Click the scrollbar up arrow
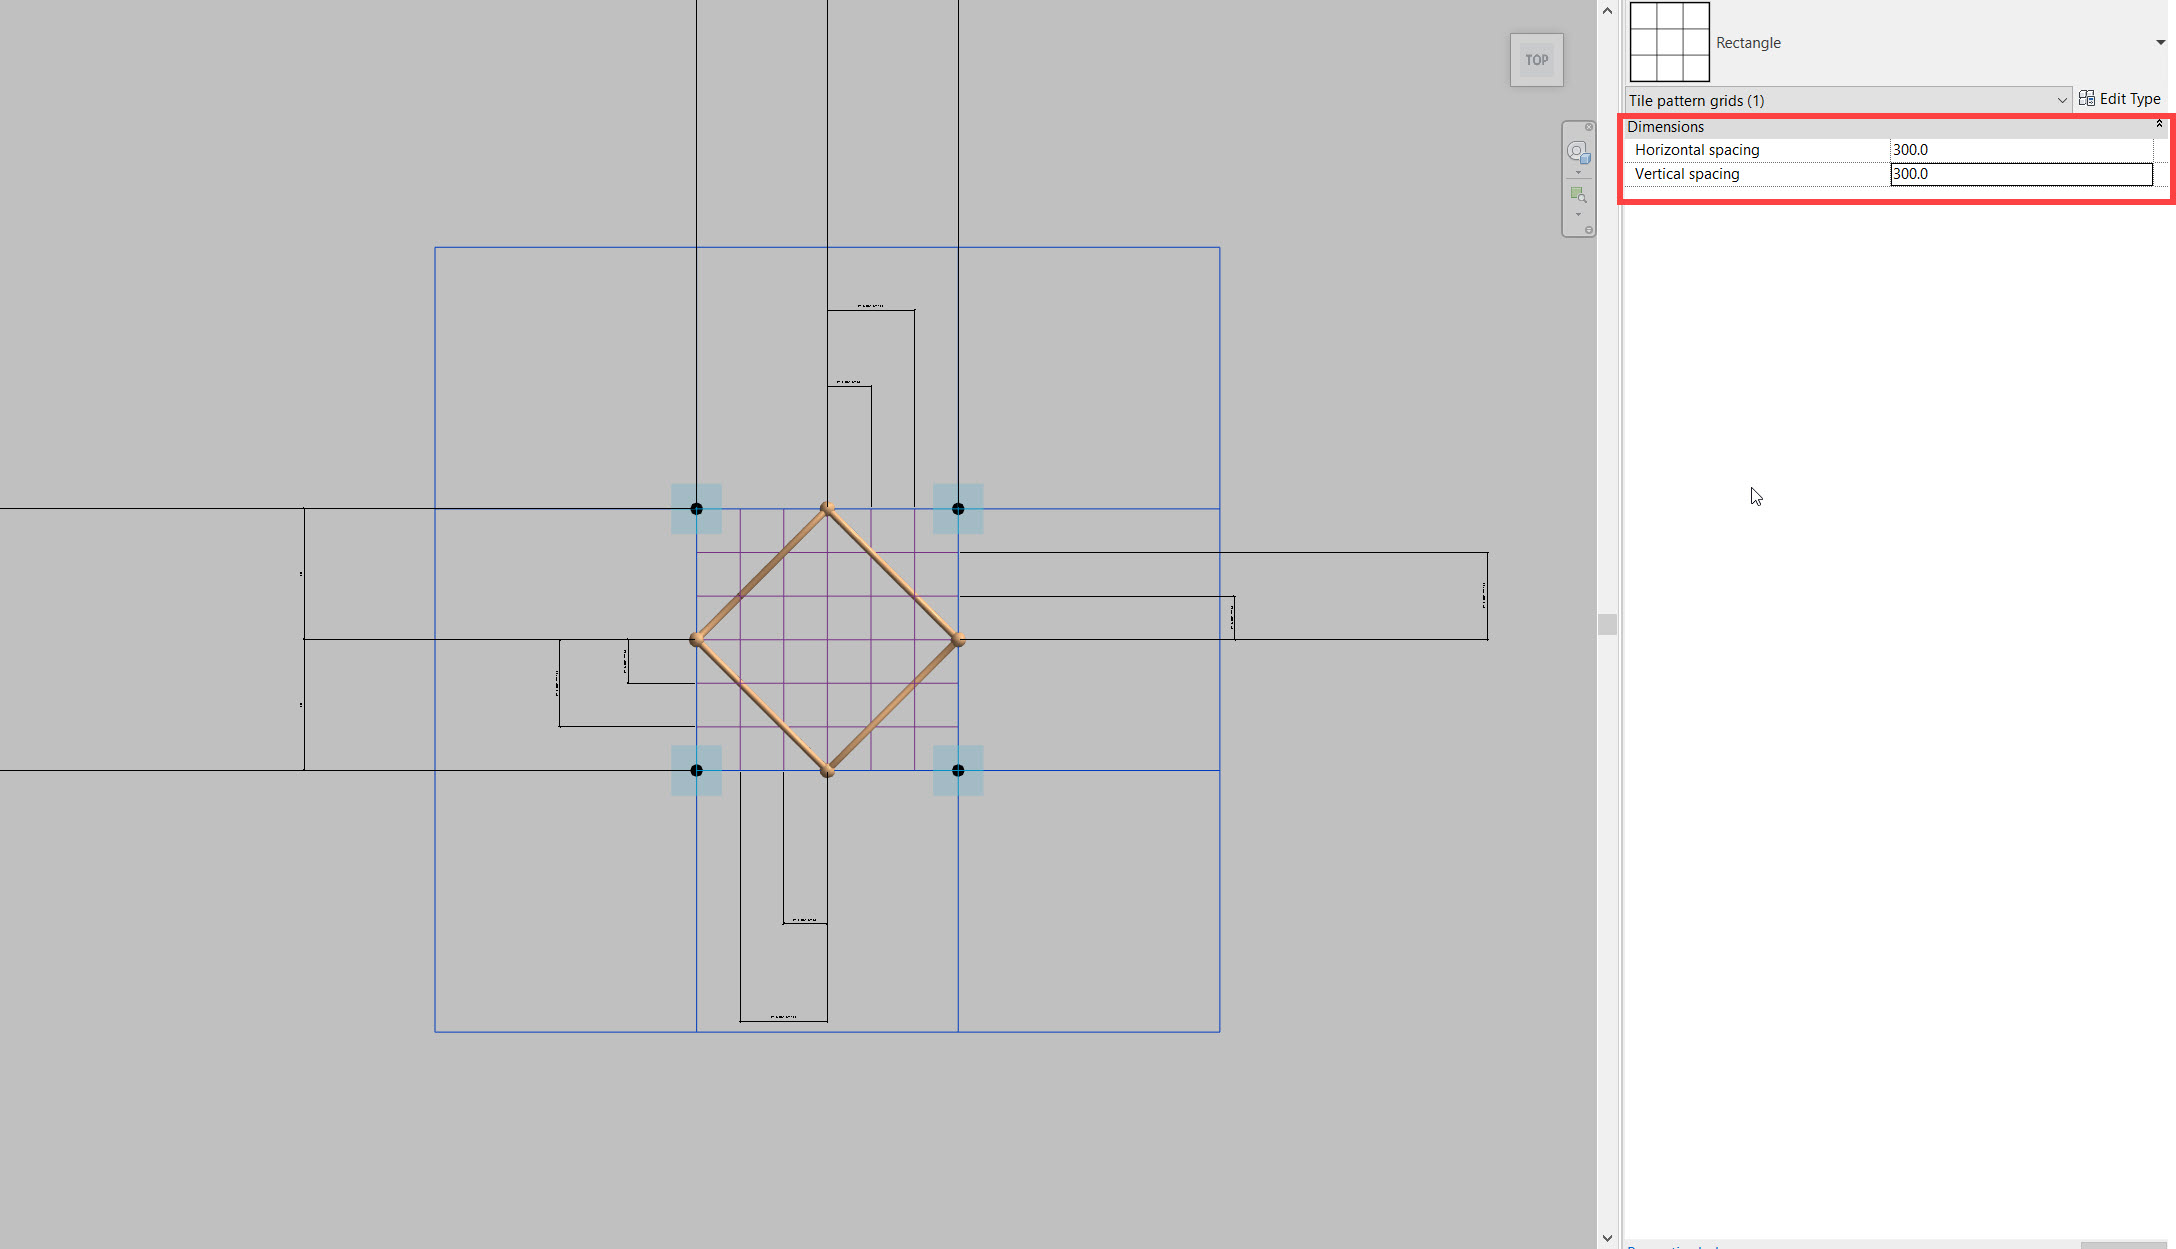The image size is (2176, 1249). [x=1607, y=10]
